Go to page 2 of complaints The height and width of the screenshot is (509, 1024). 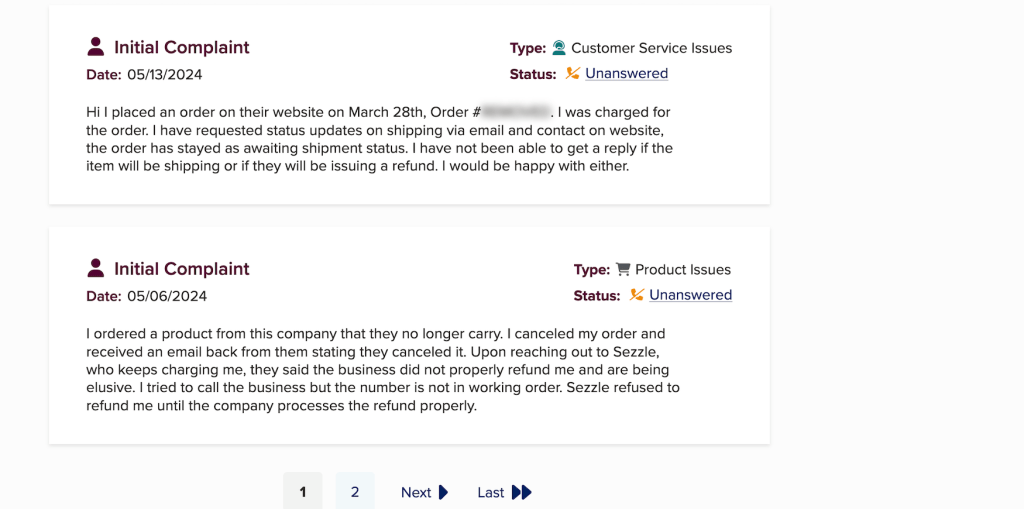tap(355, 491)
